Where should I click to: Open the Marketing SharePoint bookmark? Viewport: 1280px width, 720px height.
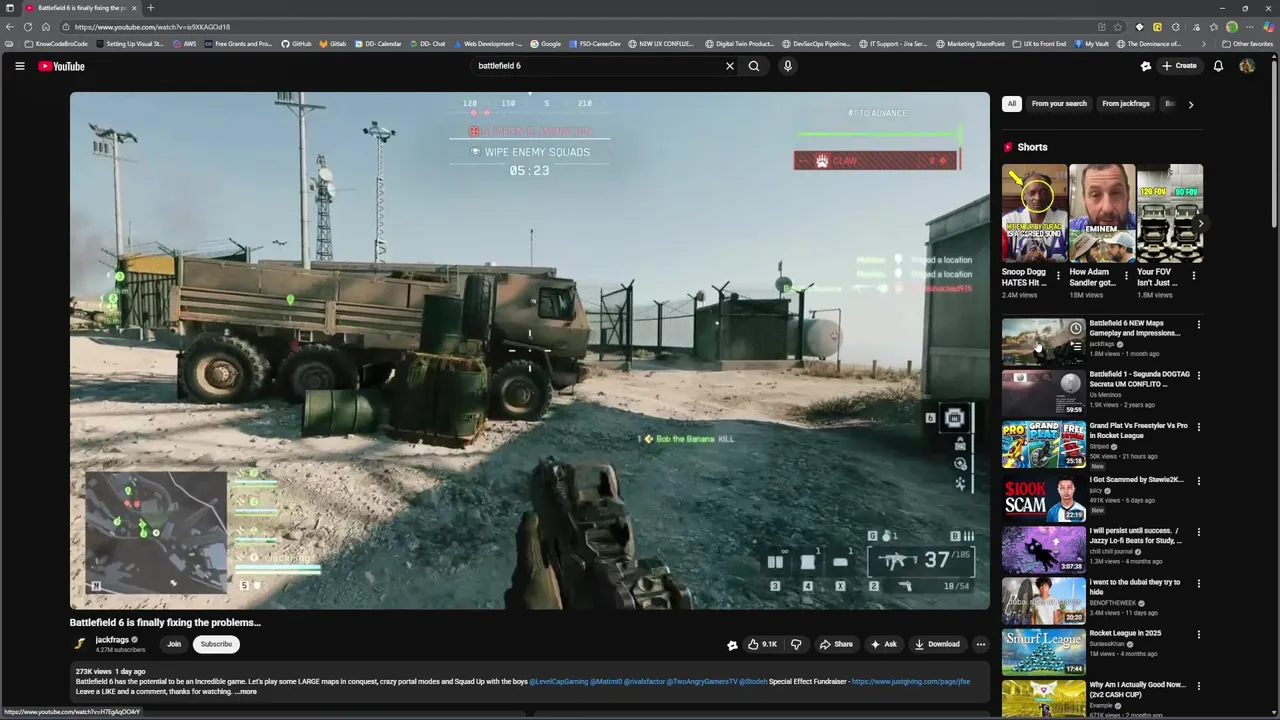coord(971,44)
